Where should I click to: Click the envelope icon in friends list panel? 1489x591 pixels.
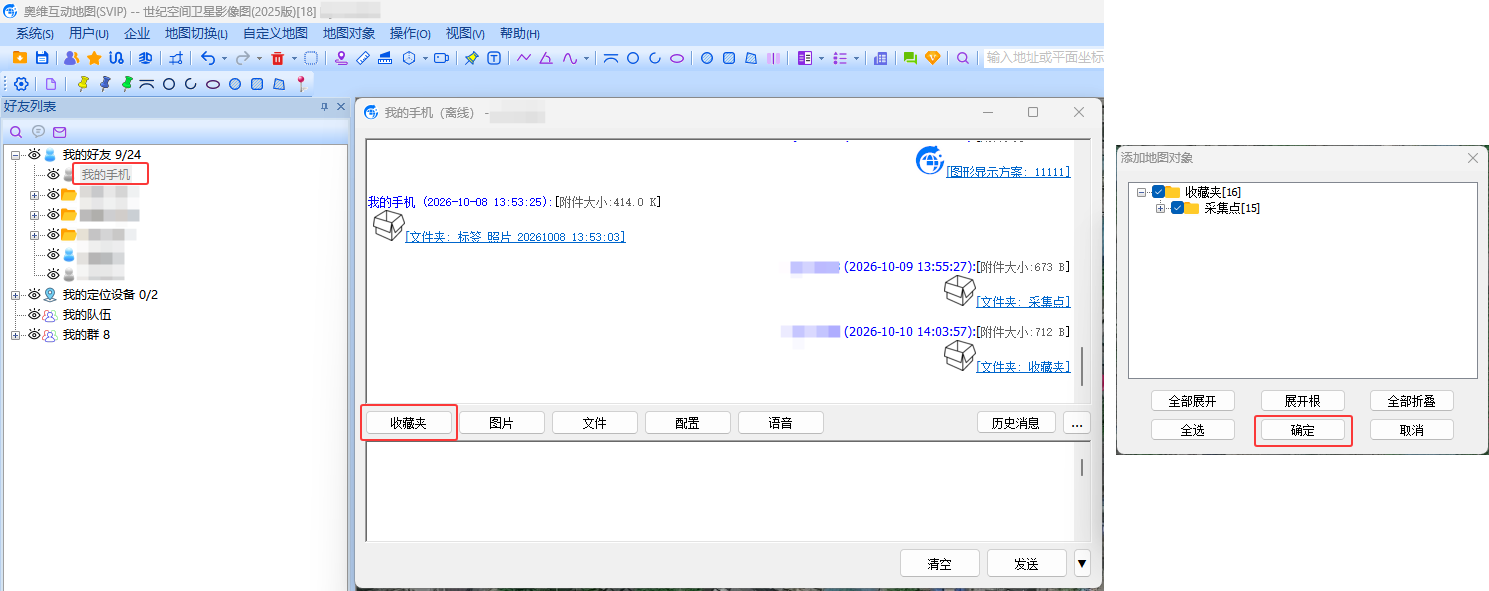pos(60,131)
